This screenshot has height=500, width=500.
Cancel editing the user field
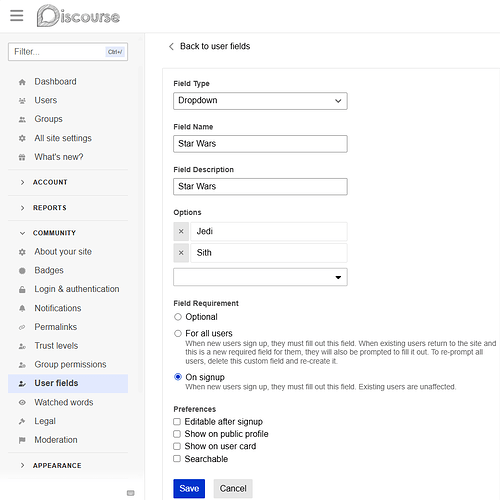coord(233,488)
